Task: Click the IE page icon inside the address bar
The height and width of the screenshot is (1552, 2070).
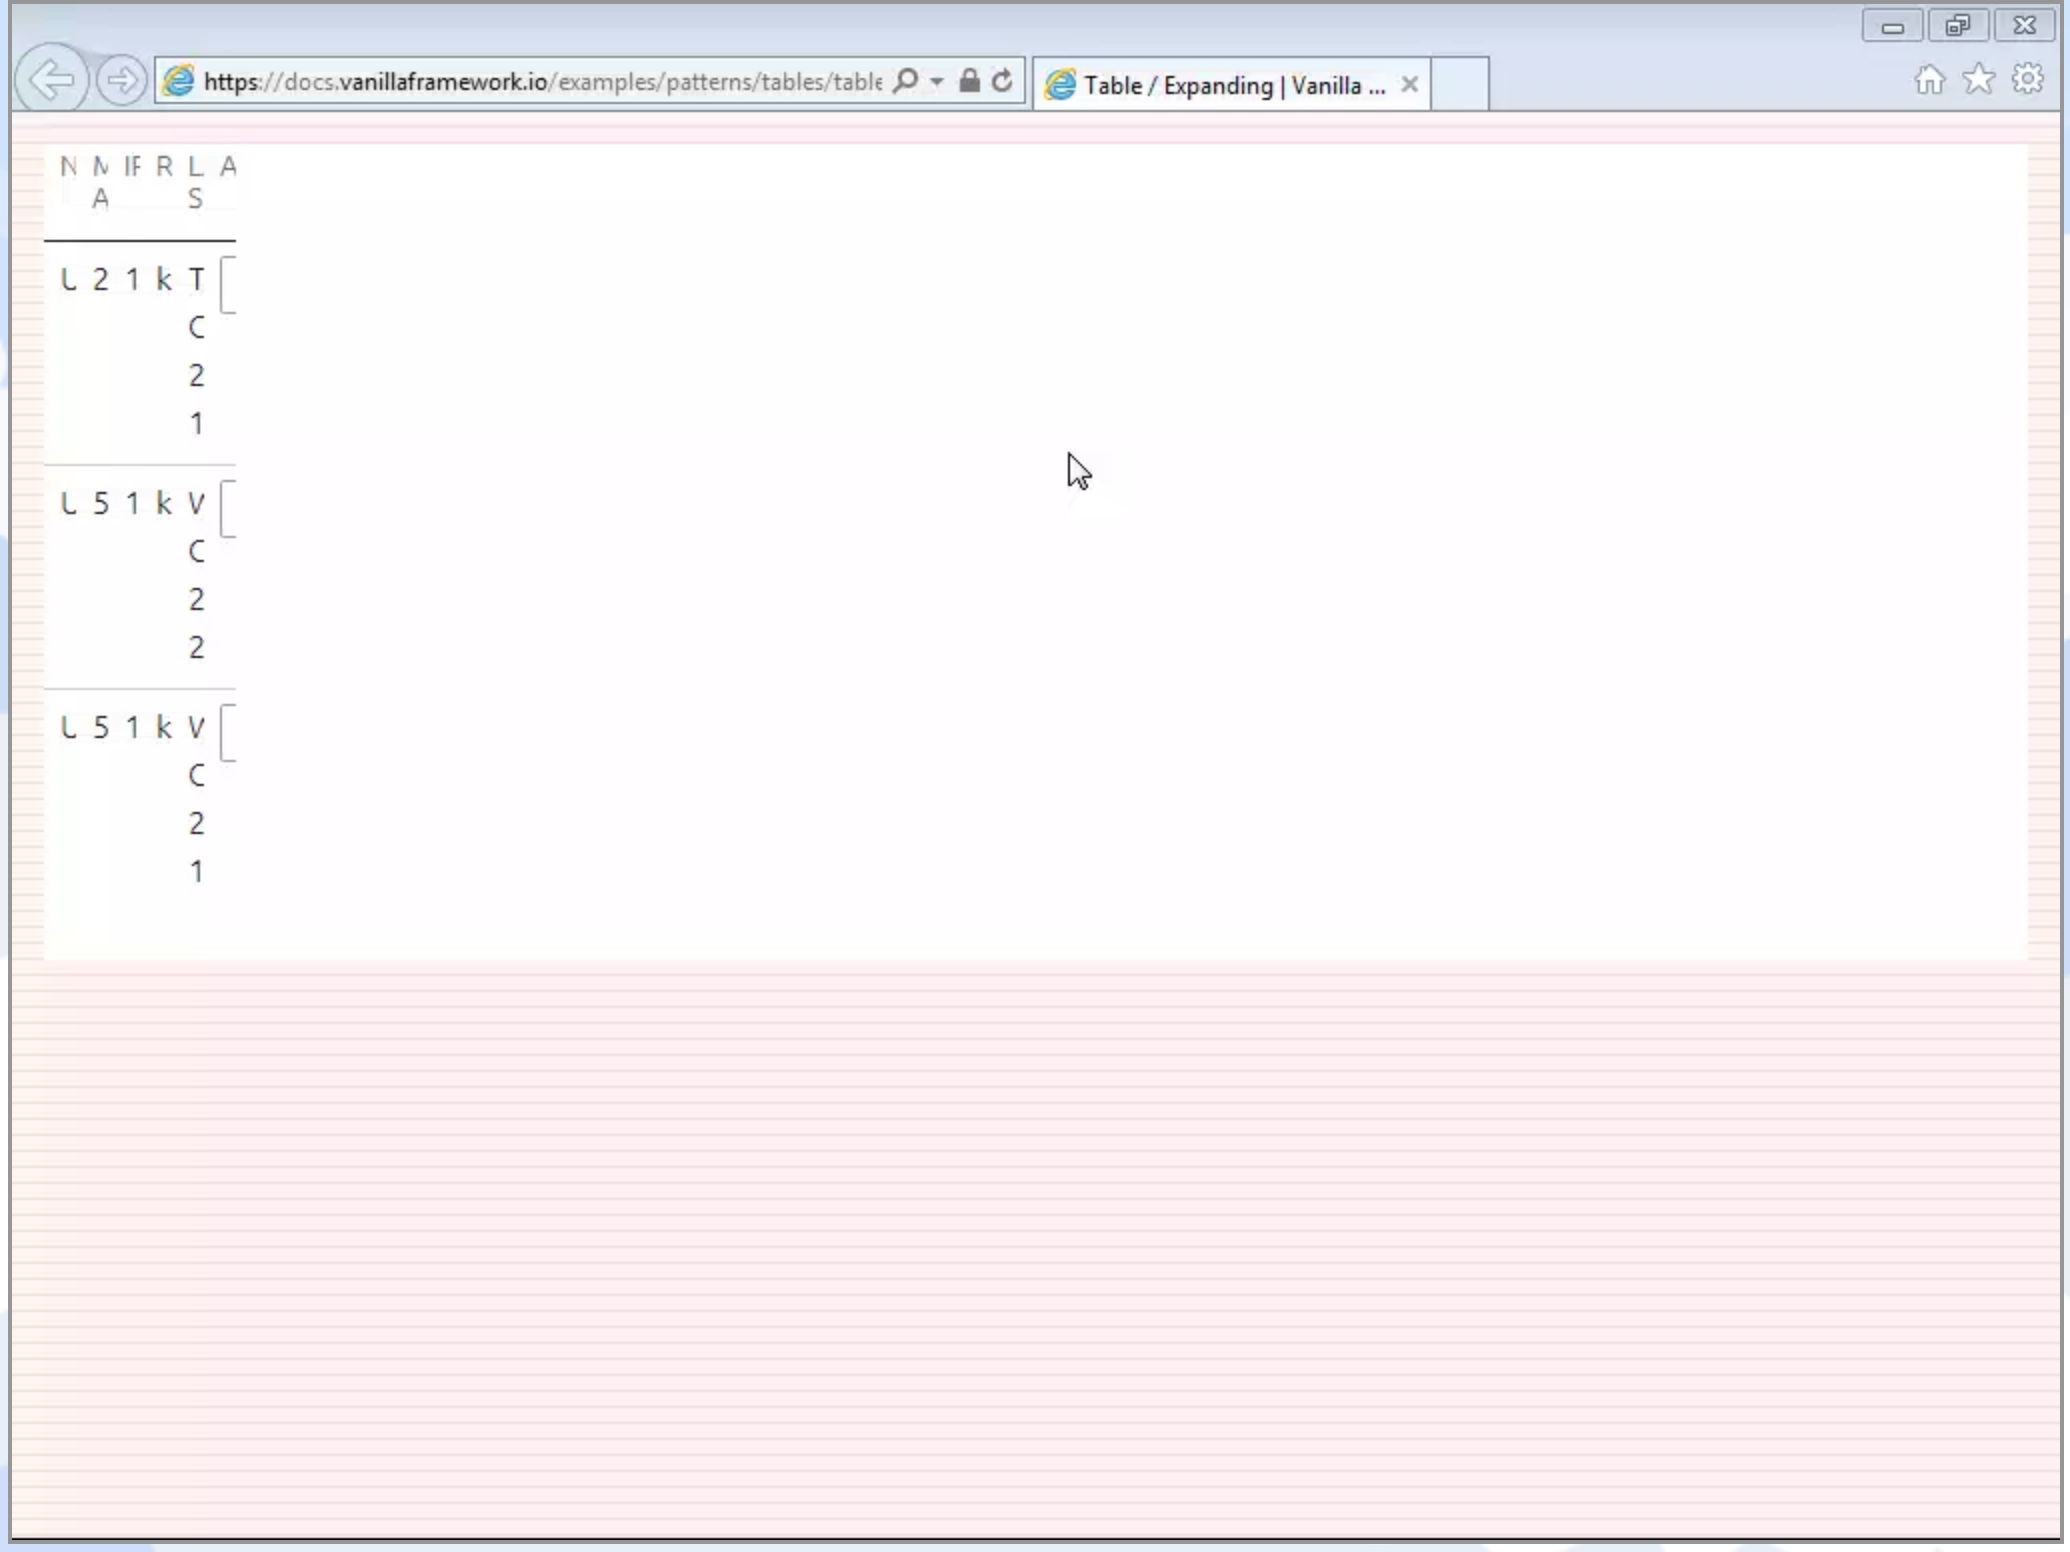Action: [178, 81]
